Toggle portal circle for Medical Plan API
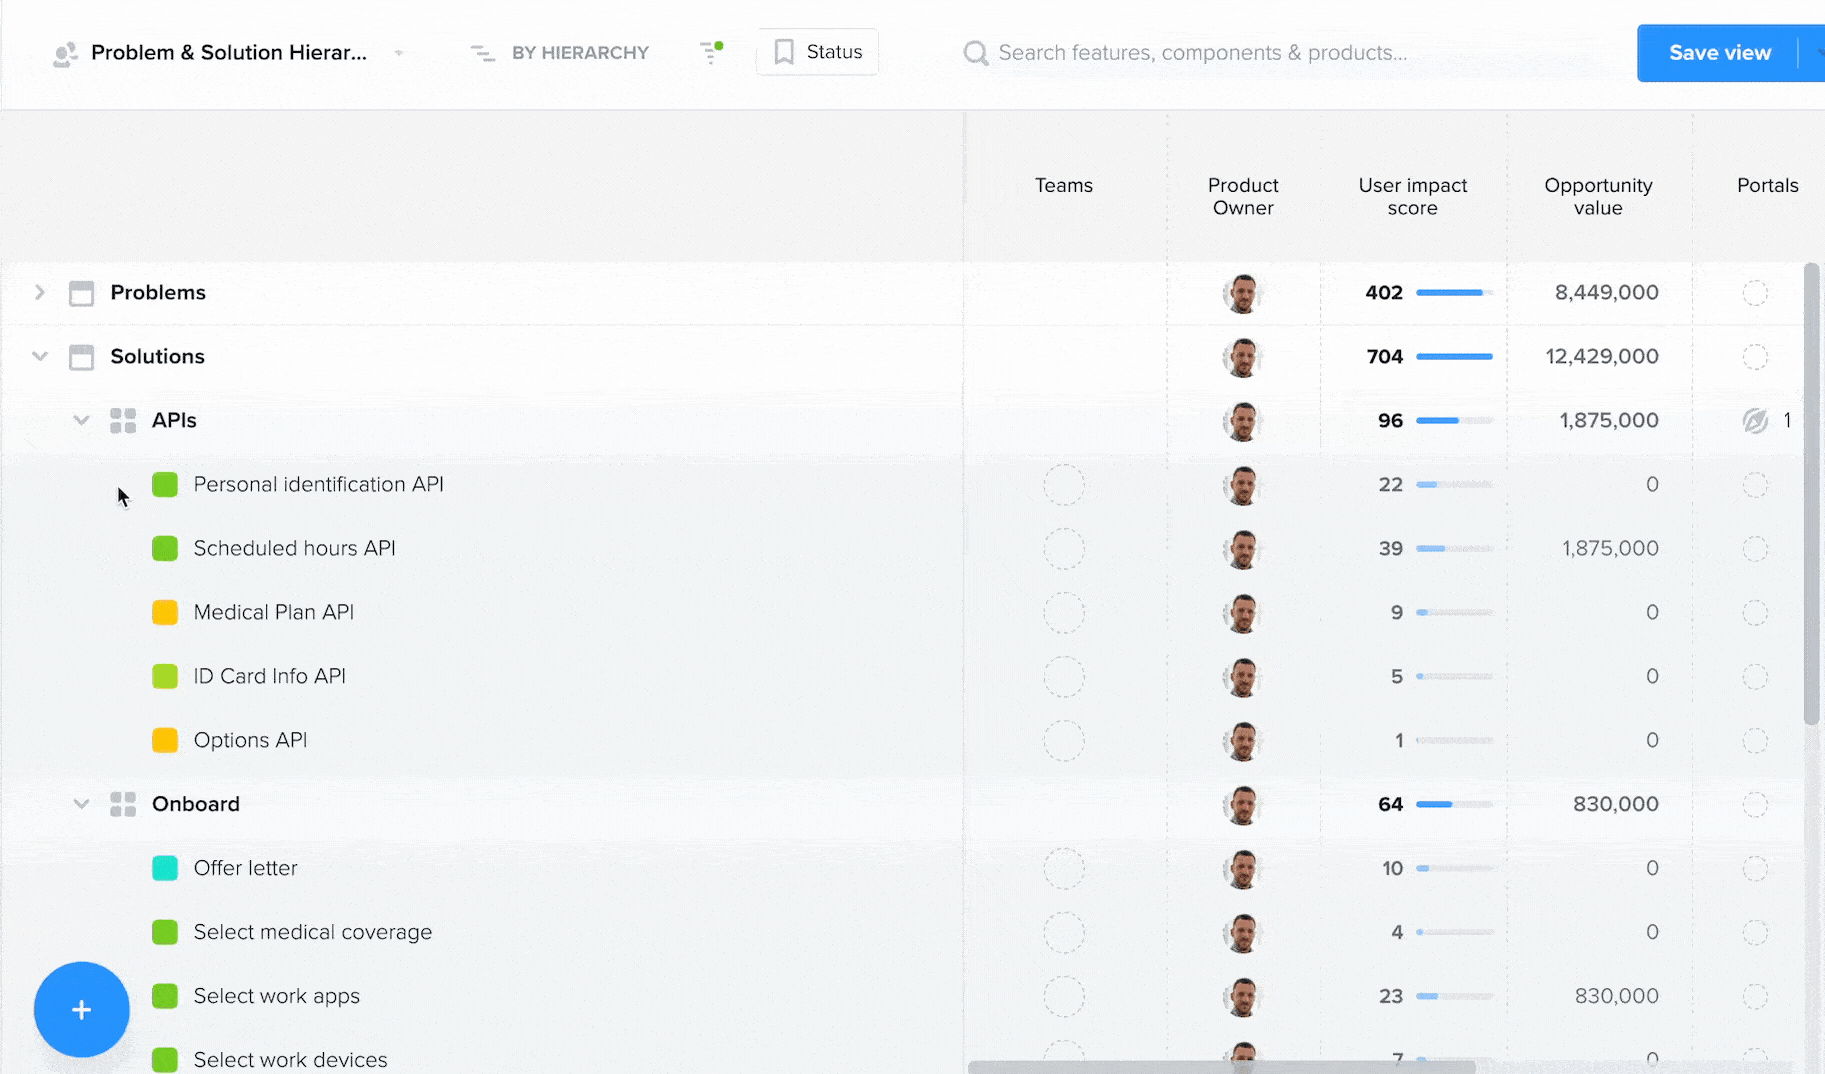The width and height of the screenshot is (1825, 1074). point(1755,613)
